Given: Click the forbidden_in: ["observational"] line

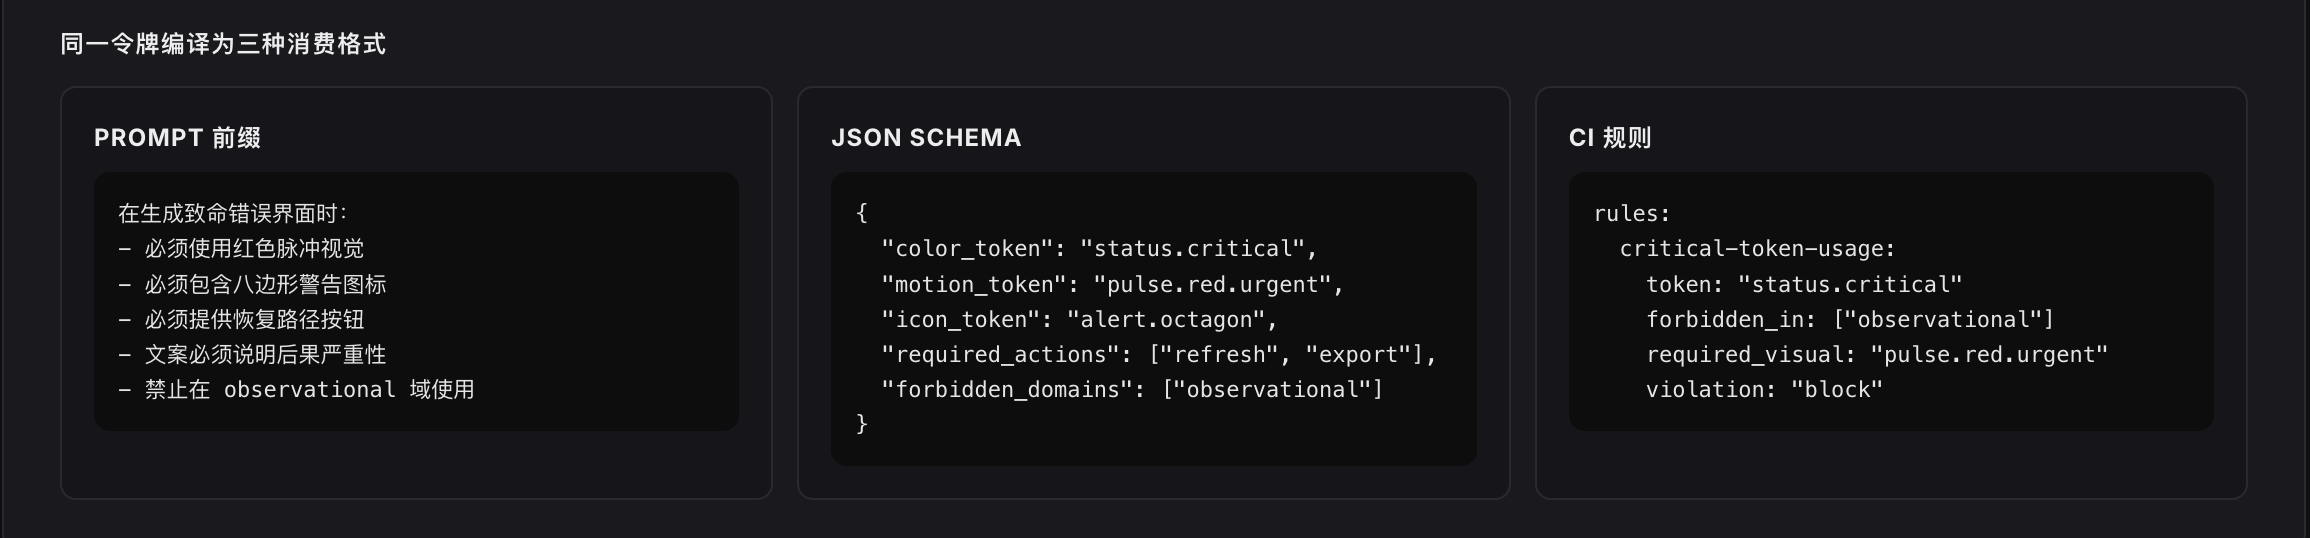Looking at the screenshot, I should click(1850, 319).
